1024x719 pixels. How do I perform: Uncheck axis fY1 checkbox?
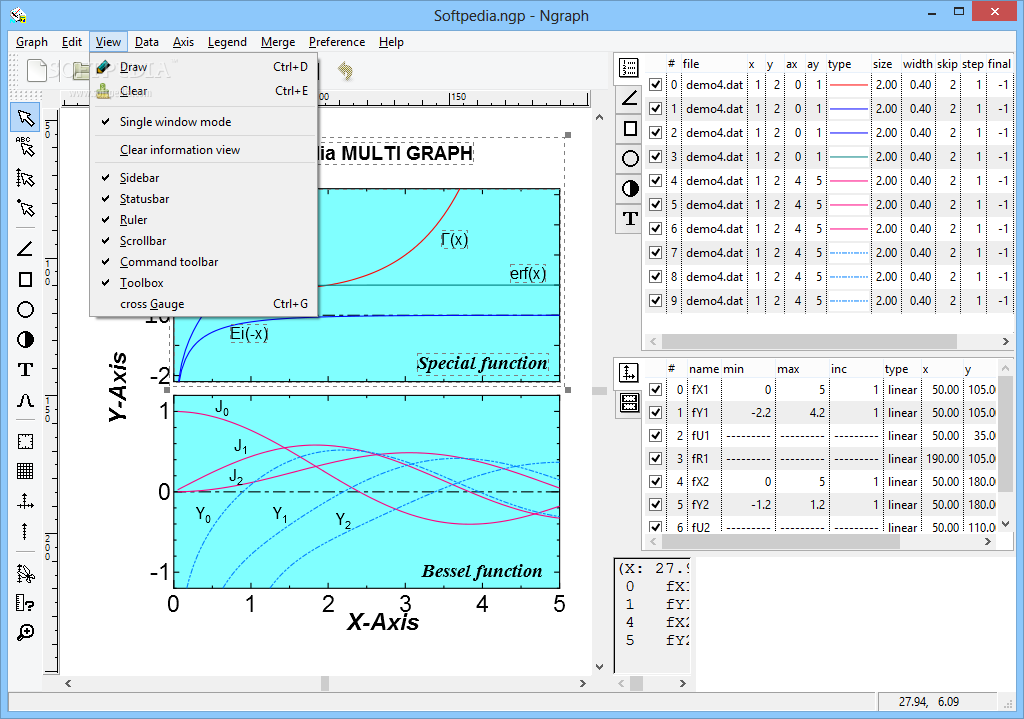pyautogui.click(x=656, y=413)
